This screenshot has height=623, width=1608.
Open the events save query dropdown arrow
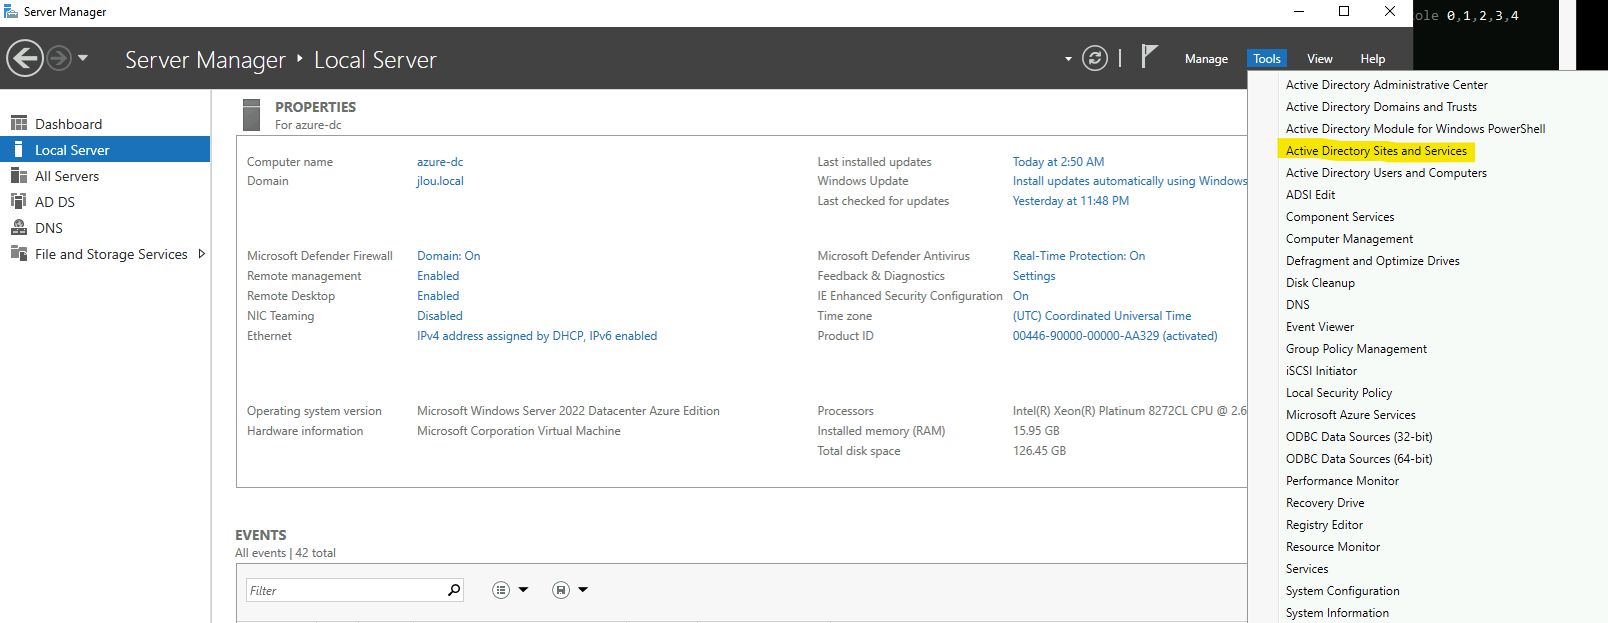583,590
